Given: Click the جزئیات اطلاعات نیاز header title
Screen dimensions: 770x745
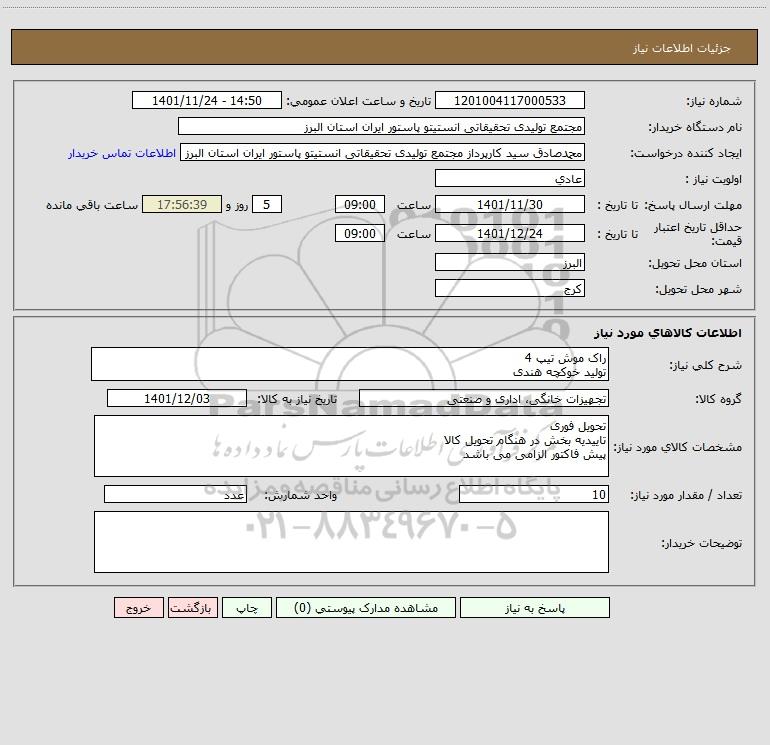Looking at the screenshot, I should coord(682,48).
